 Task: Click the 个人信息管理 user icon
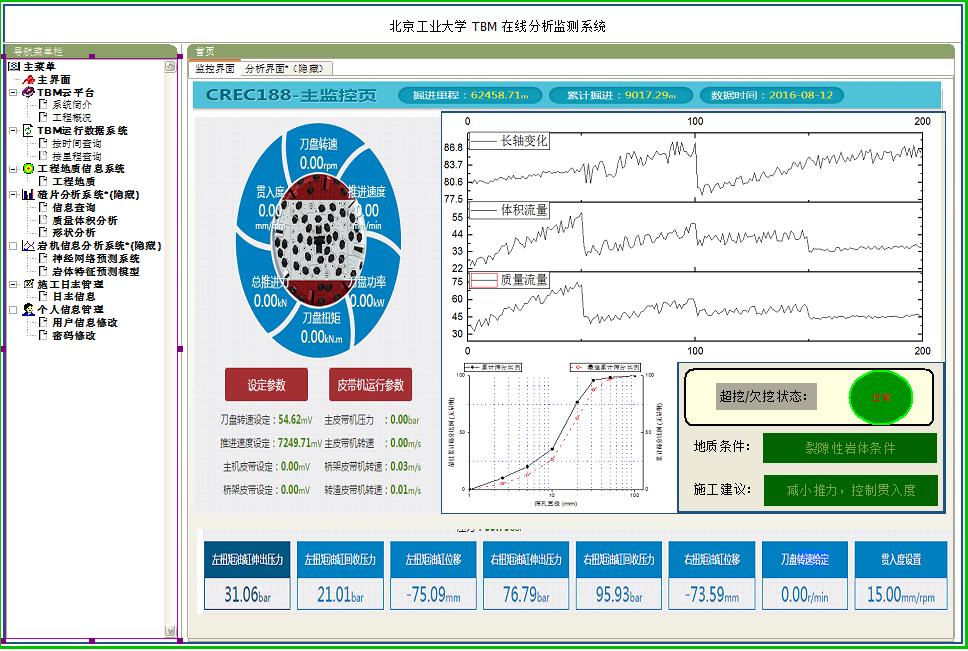[x=28, y=310]
